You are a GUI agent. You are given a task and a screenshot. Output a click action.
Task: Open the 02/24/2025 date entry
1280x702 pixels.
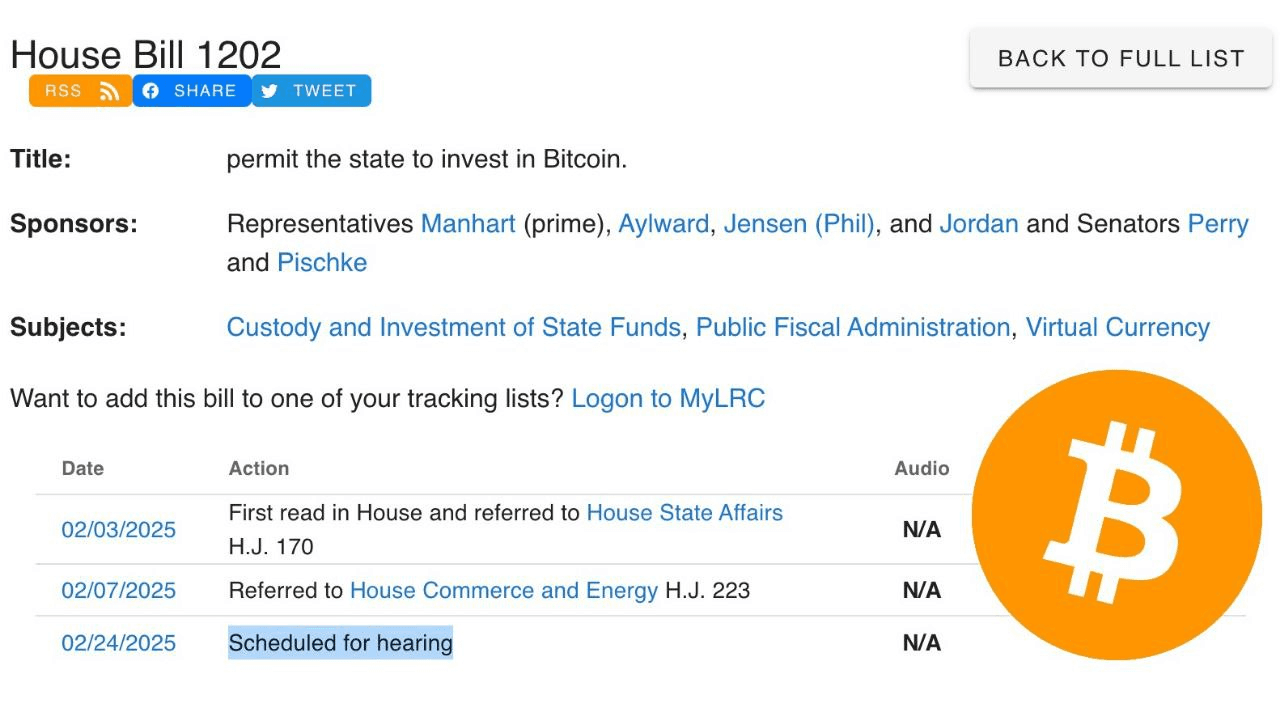tap(118, 642)
